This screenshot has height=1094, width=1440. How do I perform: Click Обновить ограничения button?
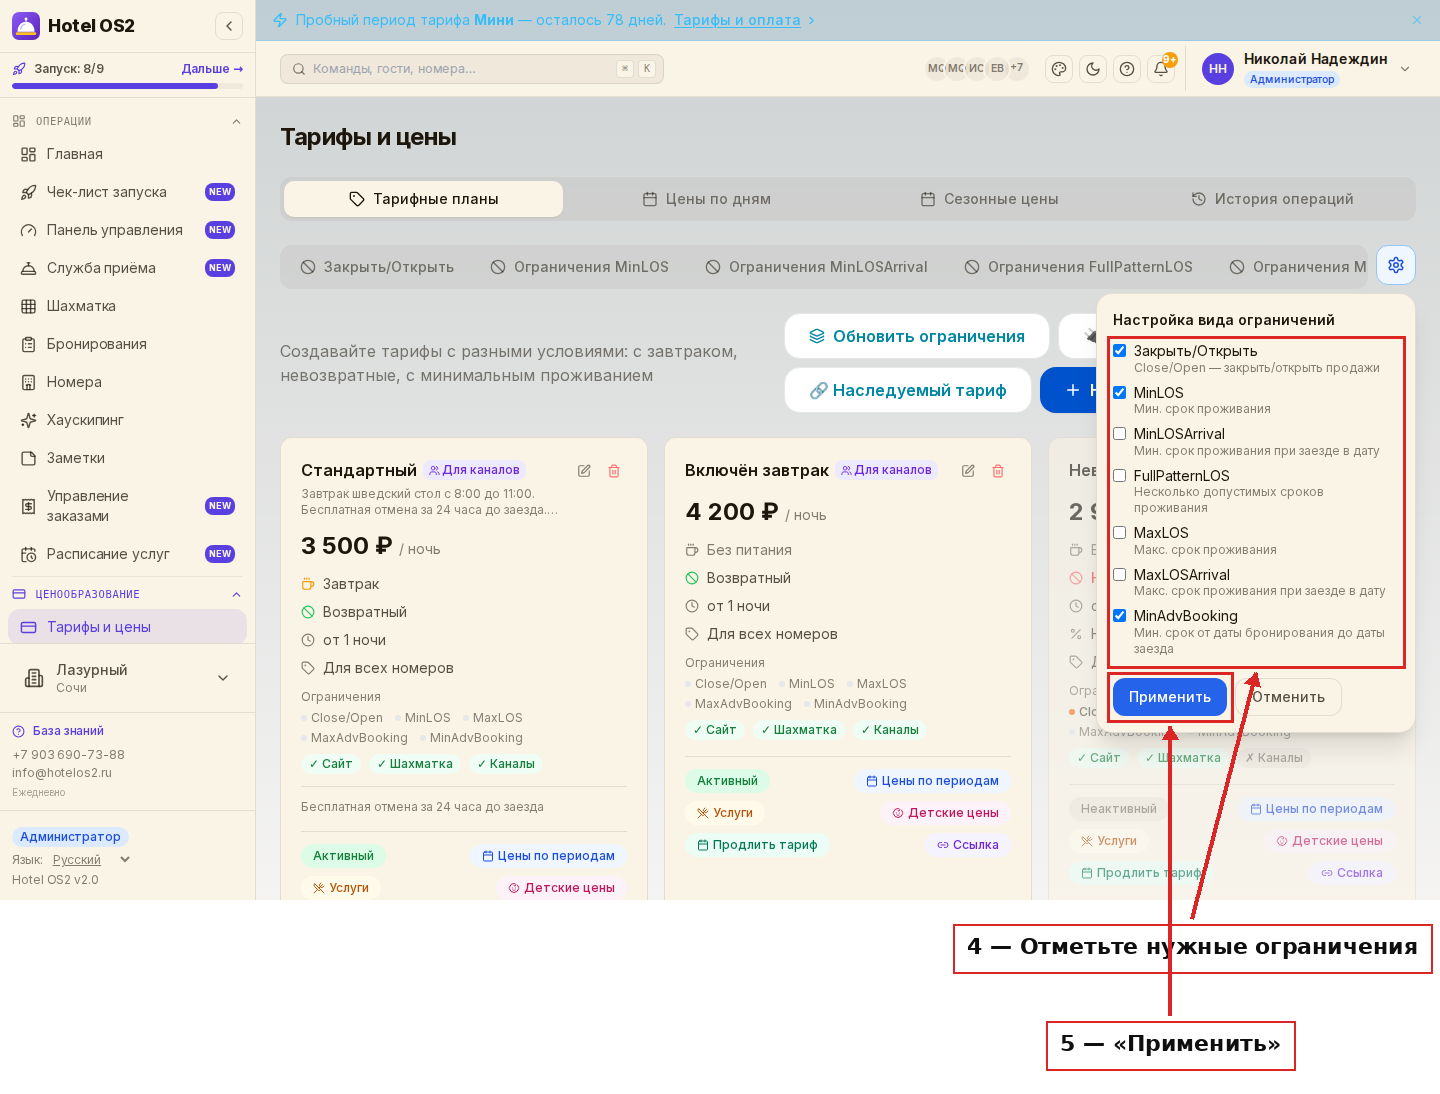coord(917,336)
